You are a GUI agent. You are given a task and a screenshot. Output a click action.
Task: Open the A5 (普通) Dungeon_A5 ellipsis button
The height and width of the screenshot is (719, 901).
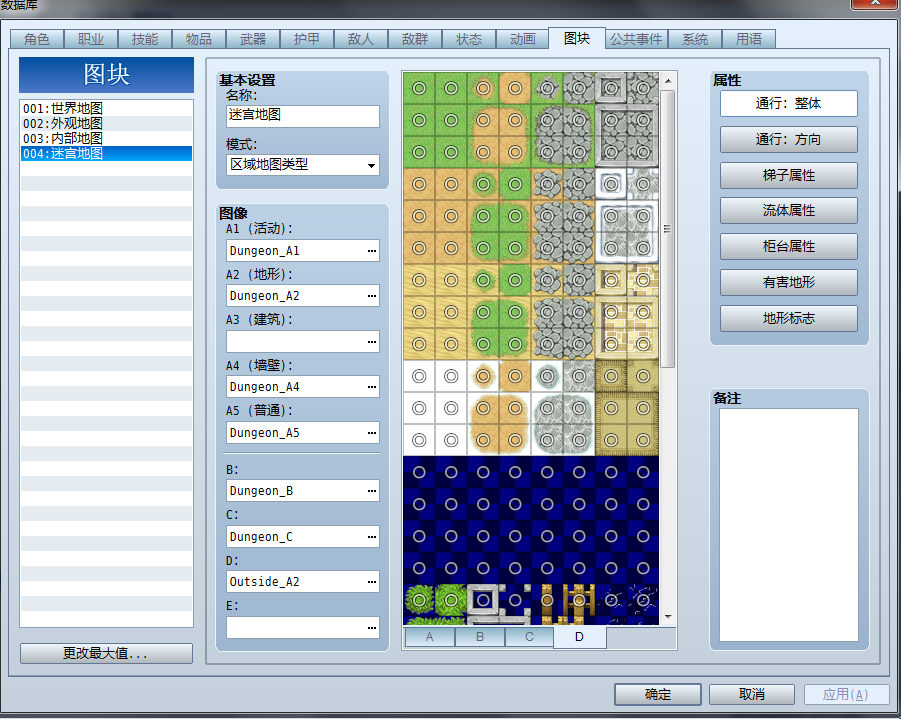click(x=372, y=433)
